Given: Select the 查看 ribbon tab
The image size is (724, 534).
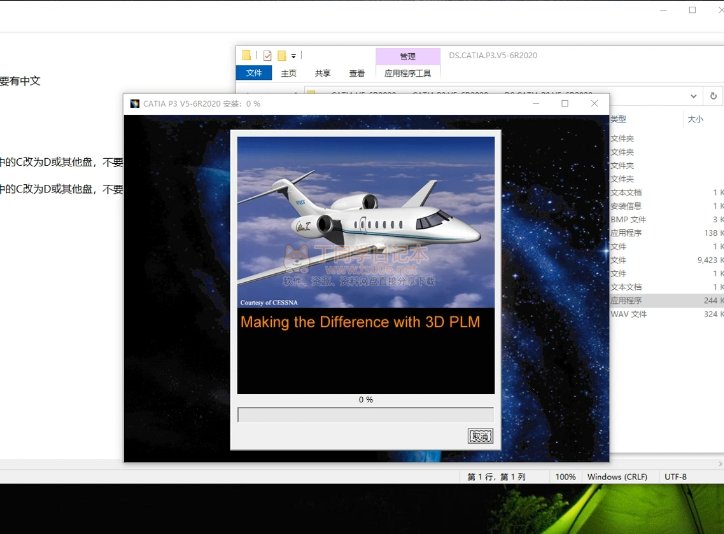Looking at the screenshot, I should [357, 73].
